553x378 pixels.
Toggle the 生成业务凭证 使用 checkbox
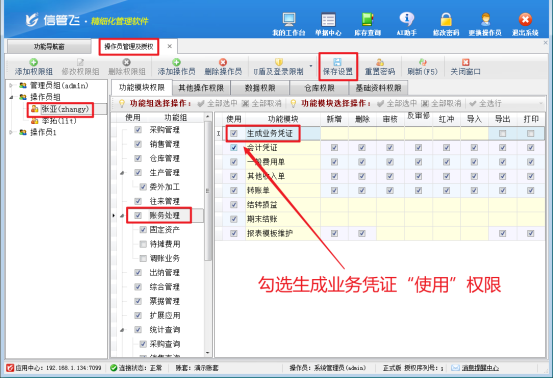(x=233, y=133)
